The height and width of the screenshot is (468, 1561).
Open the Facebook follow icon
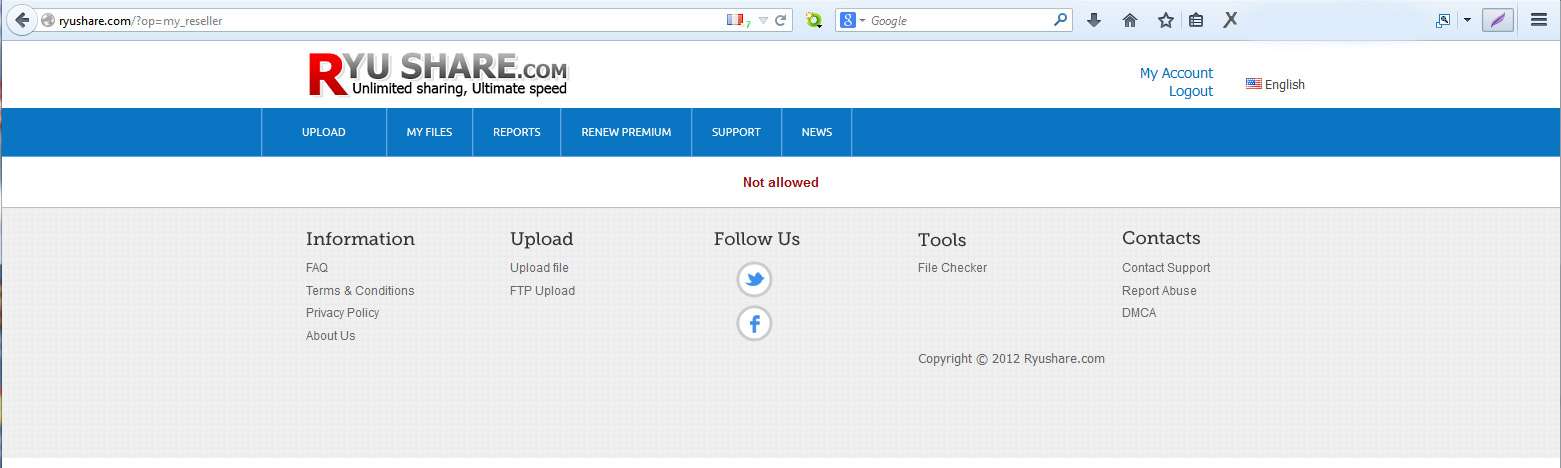755,324
